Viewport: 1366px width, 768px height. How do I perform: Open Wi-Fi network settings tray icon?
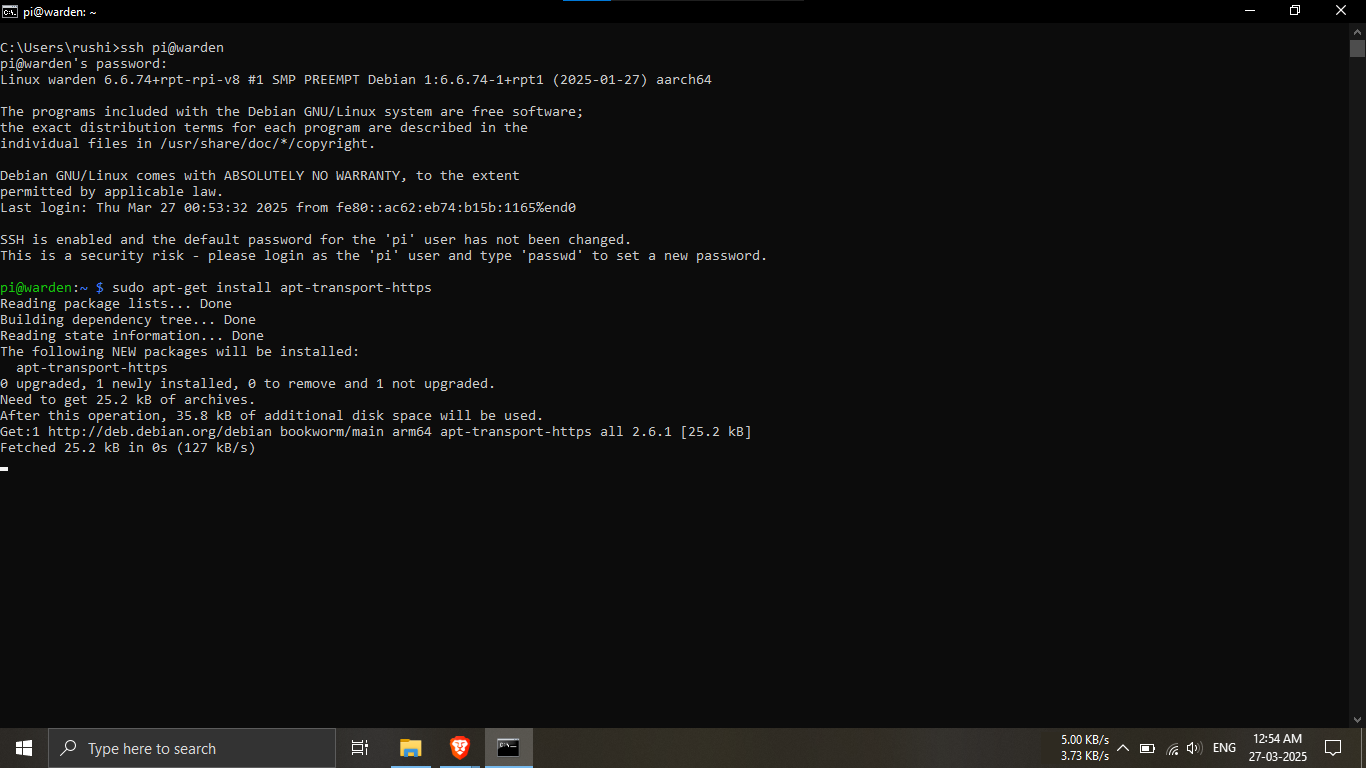[1172, 748]
